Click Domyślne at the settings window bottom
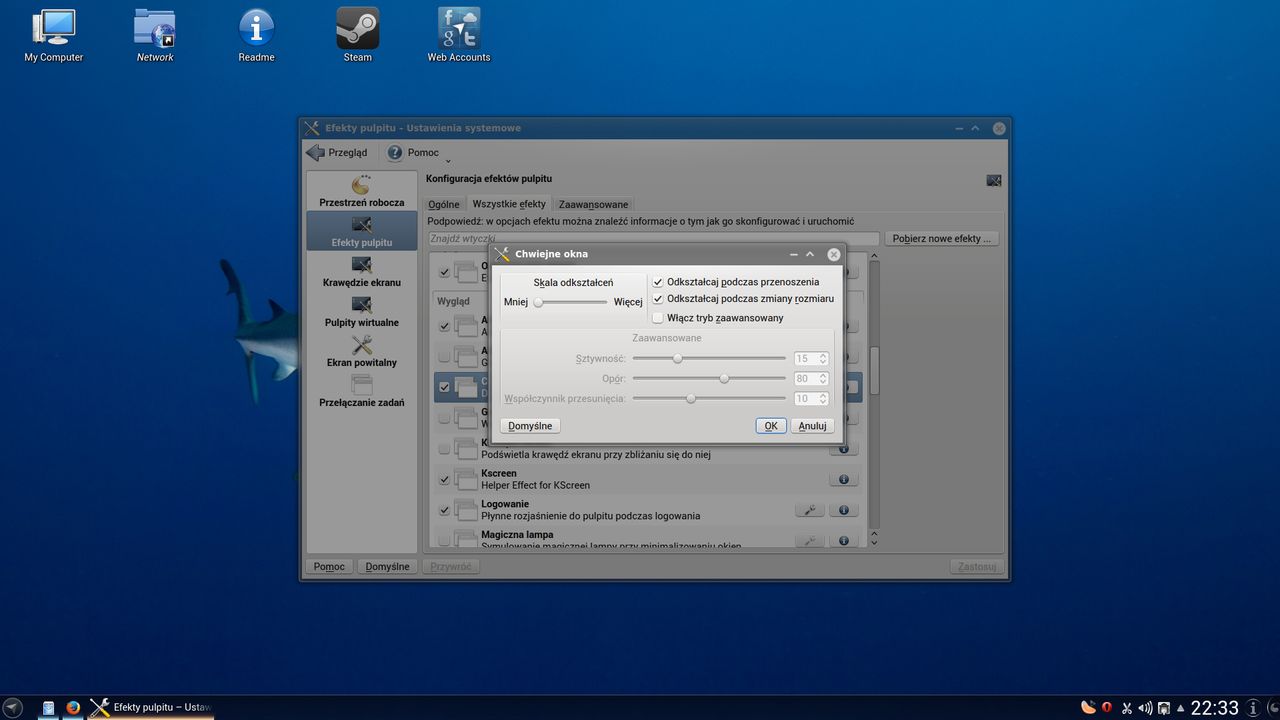 [x=387, y=566]
